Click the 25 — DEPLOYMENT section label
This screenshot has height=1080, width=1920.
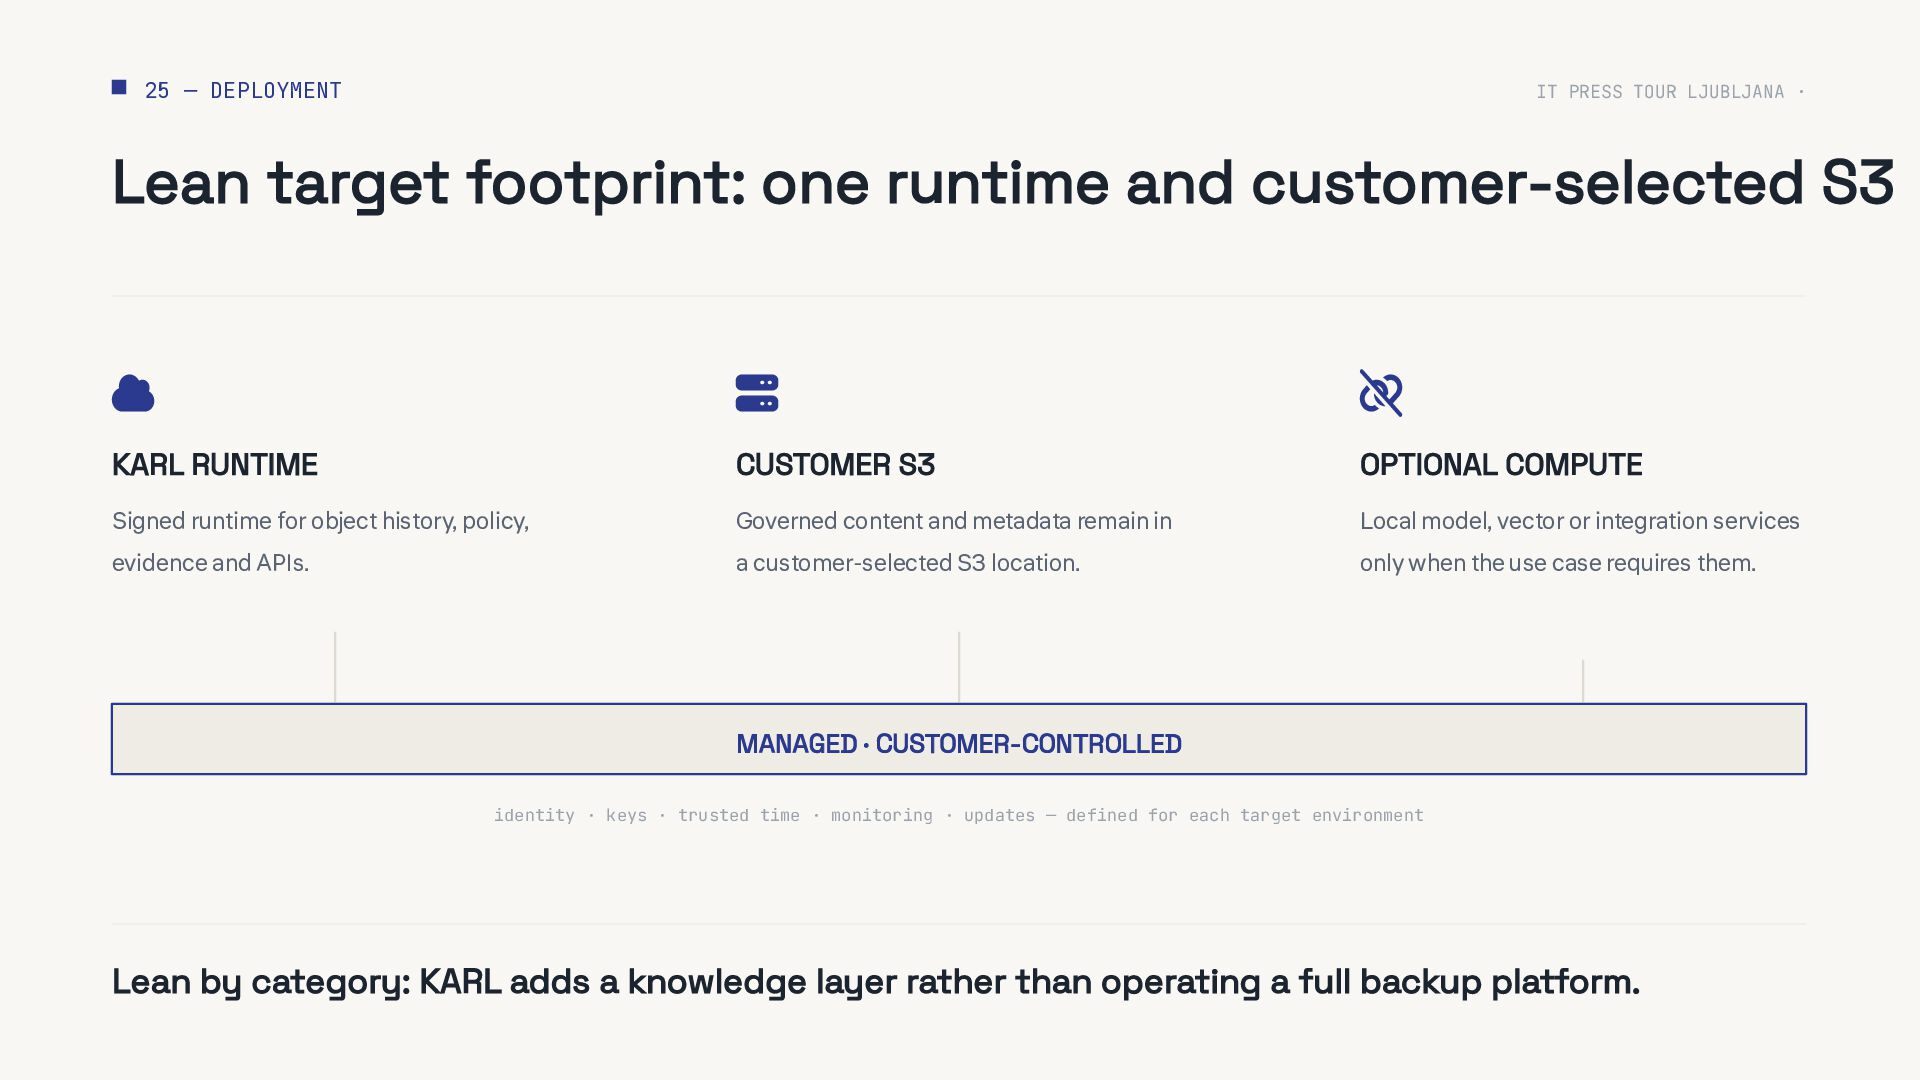(243, 91)
